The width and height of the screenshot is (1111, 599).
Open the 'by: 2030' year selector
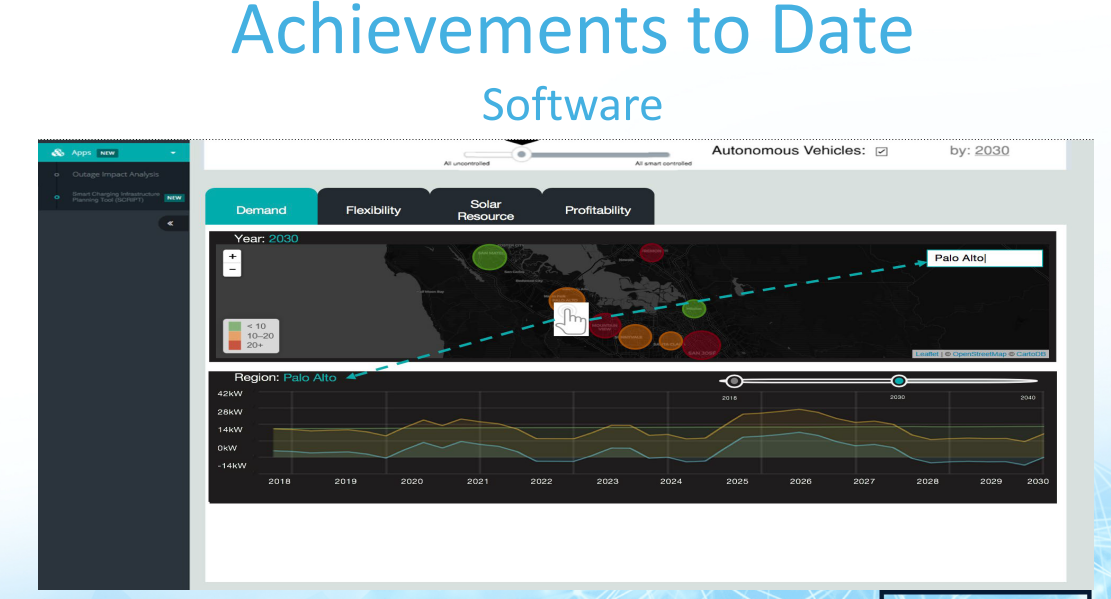991,150
